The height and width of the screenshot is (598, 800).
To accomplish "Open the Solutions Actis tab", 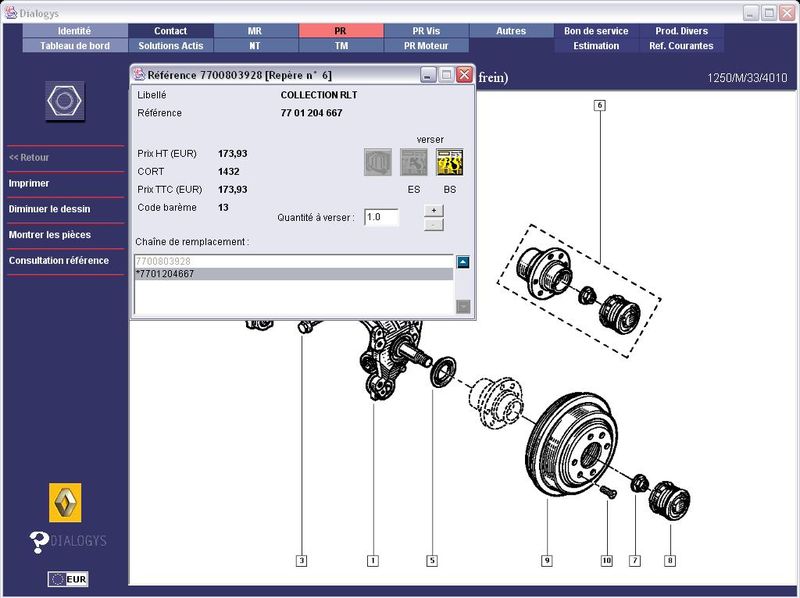I will click(170, 45).
